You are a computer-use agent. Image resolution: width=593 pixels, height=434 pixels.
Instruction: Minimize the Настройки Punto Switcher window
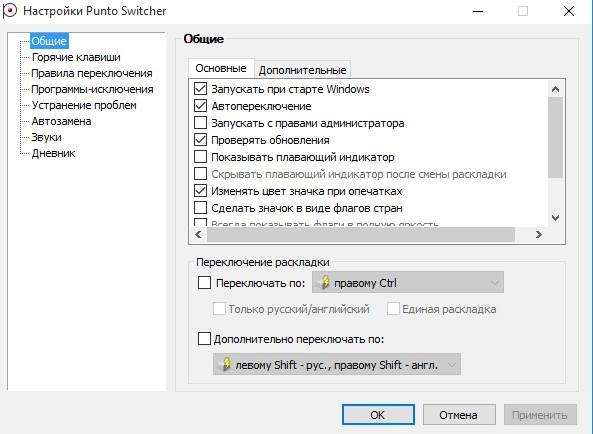478,11
